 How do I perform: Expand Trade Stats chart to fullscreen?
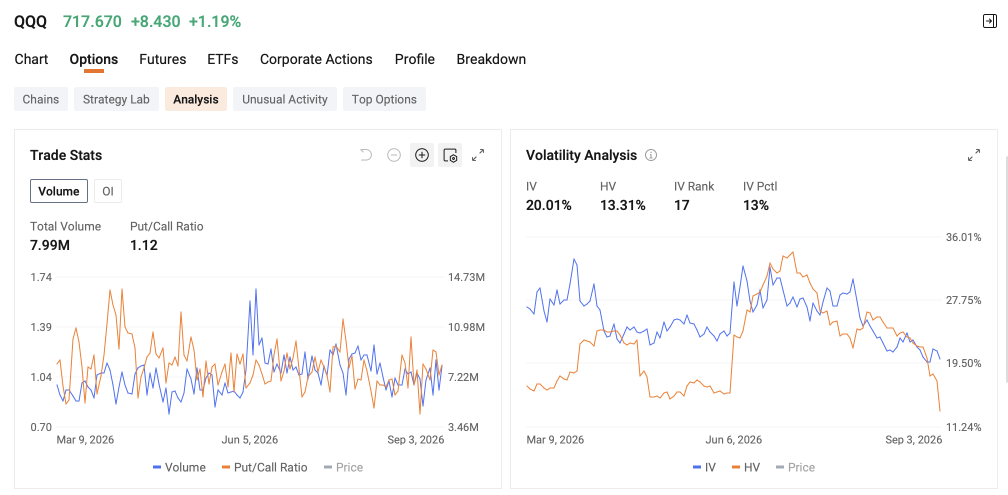478,155
